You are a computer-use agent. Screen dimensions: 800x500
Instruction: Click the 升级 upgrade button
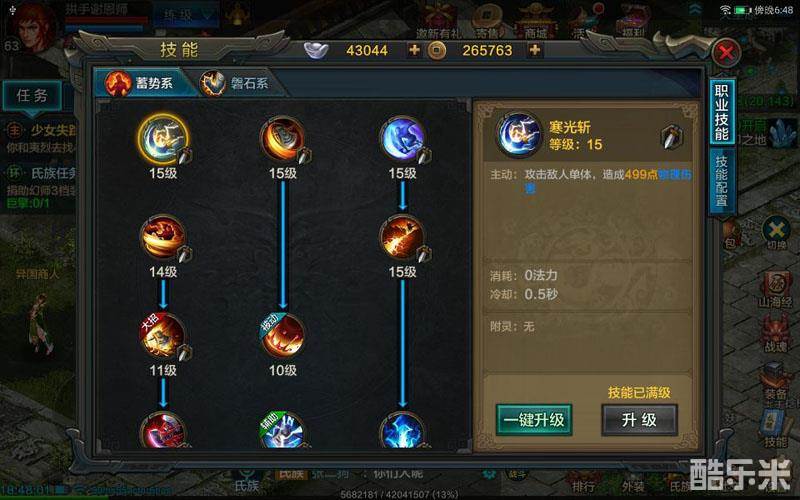639,420
